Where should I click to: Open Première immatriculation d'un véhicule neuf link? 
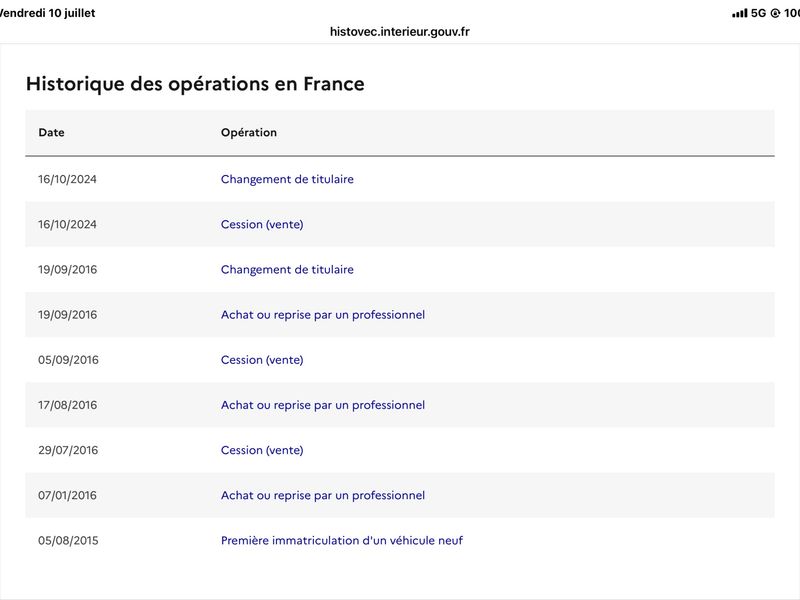342,540
